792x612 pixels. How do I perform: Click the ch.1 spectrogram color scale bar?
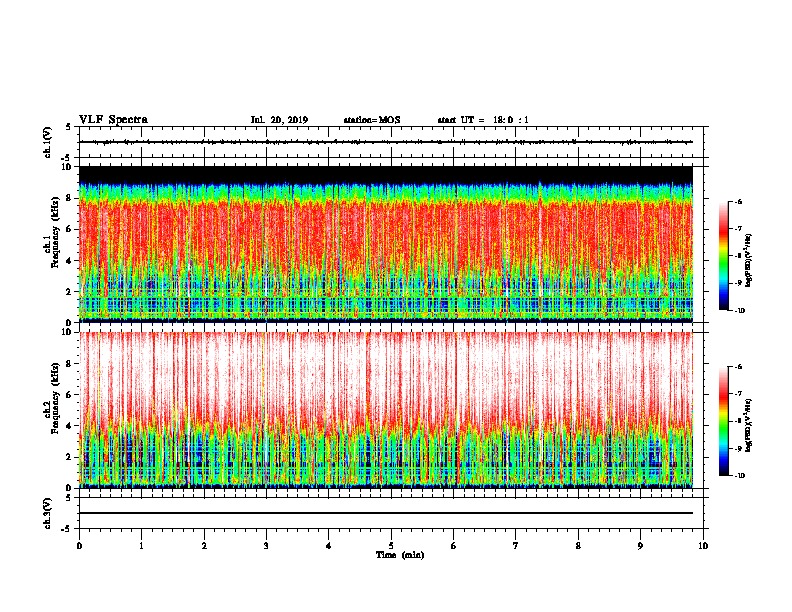[723, 256]
